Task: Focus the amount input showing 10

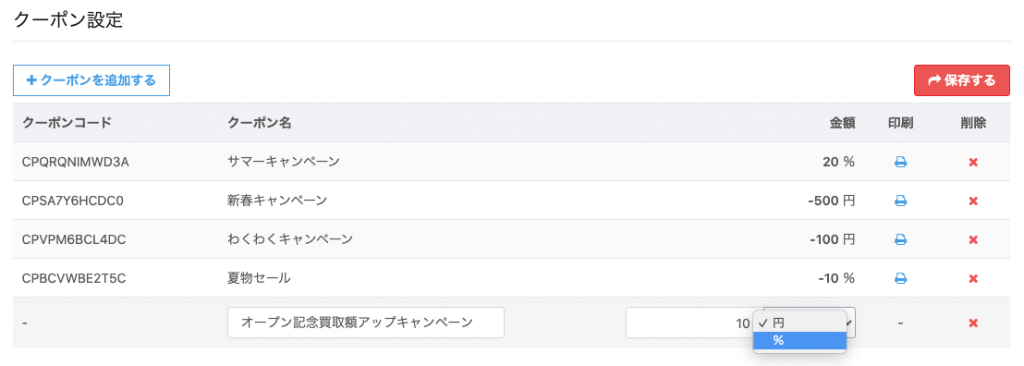Action: point(691,322)
